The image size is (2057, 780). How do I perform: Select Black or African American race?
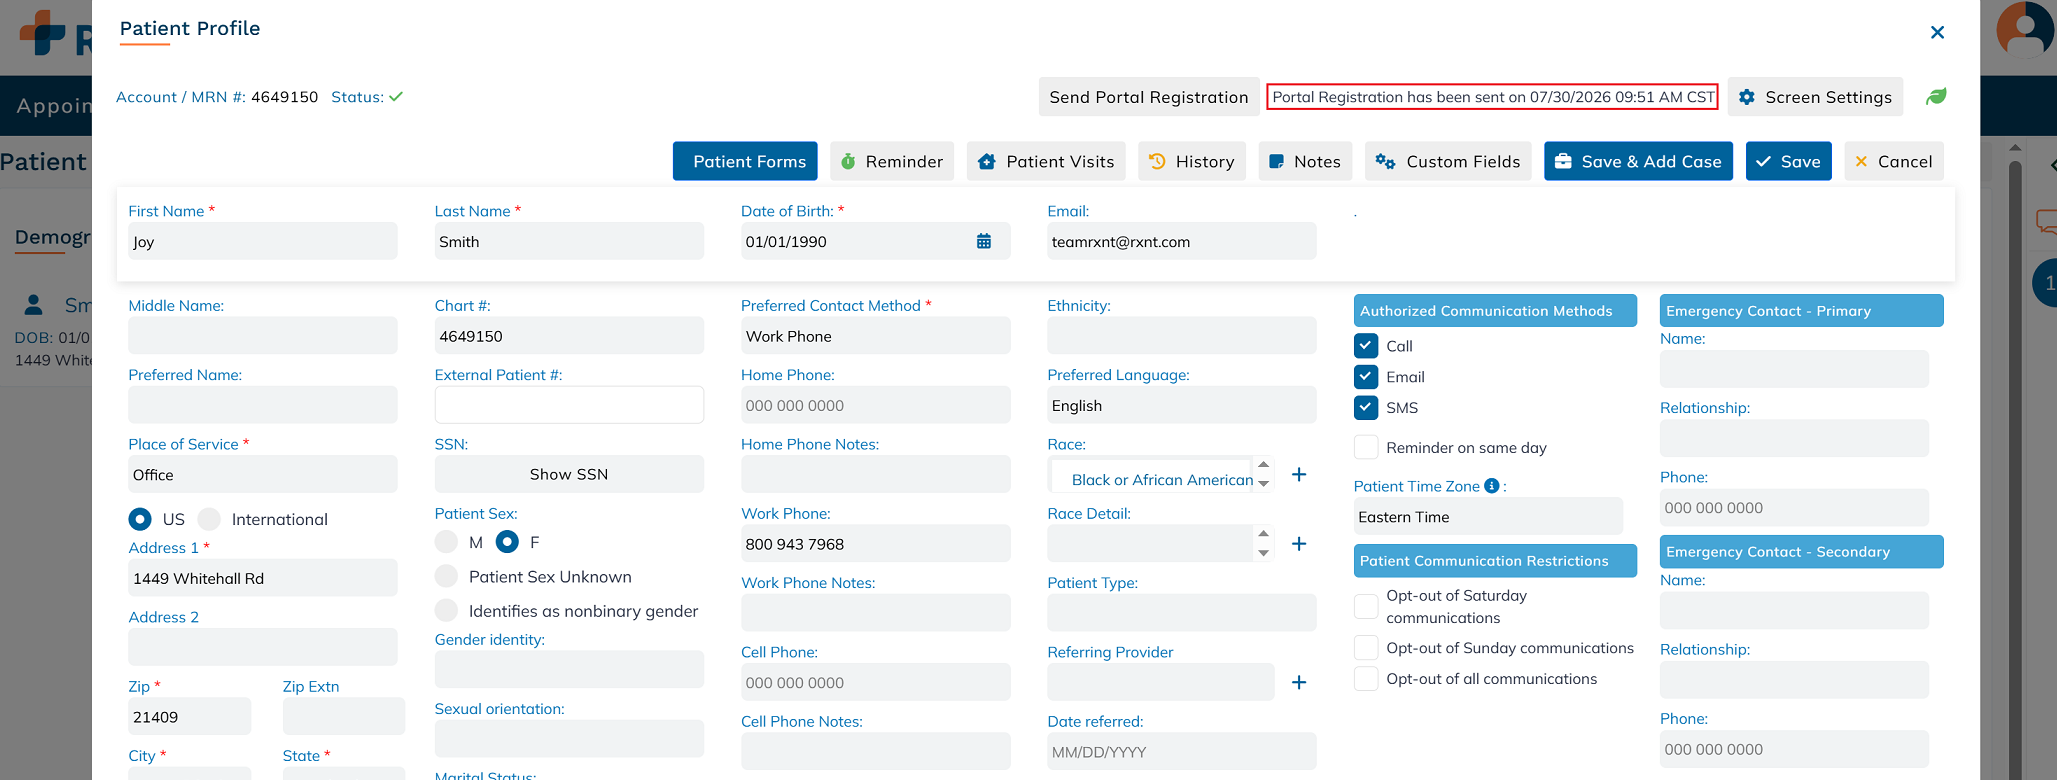point(1162,480)
